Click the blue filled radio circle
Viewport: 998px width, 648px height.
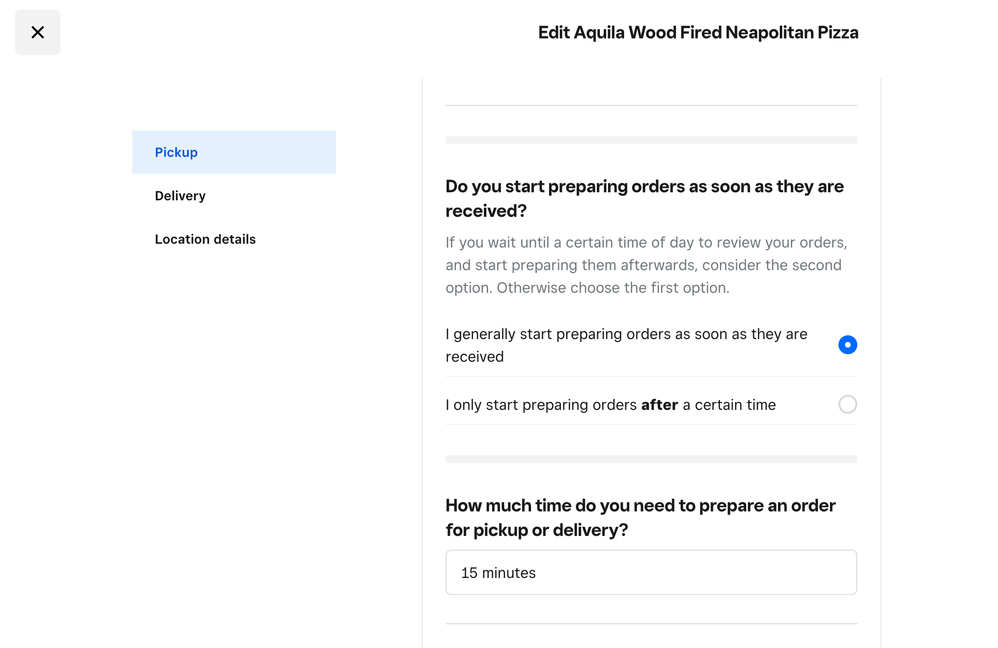point(847,345)
